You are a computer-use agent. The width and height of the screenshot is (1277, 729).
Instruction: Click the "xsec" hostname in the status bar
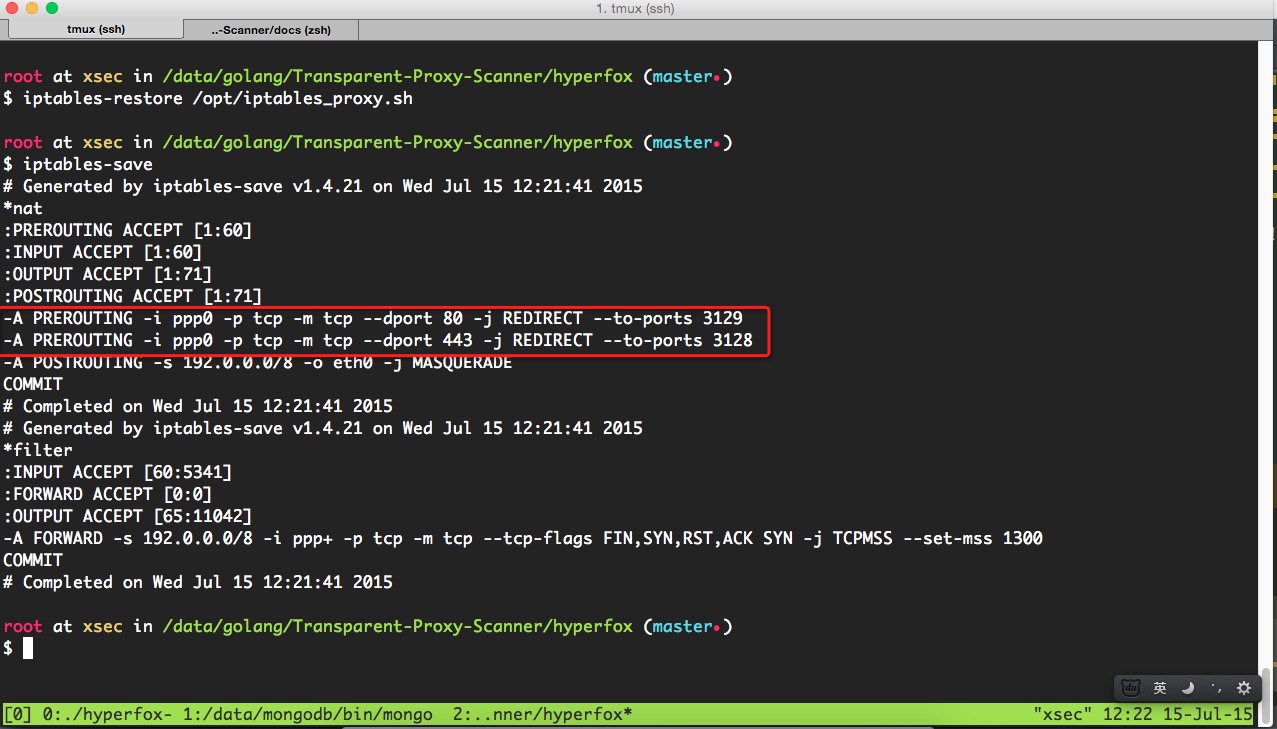(1063, 715)
